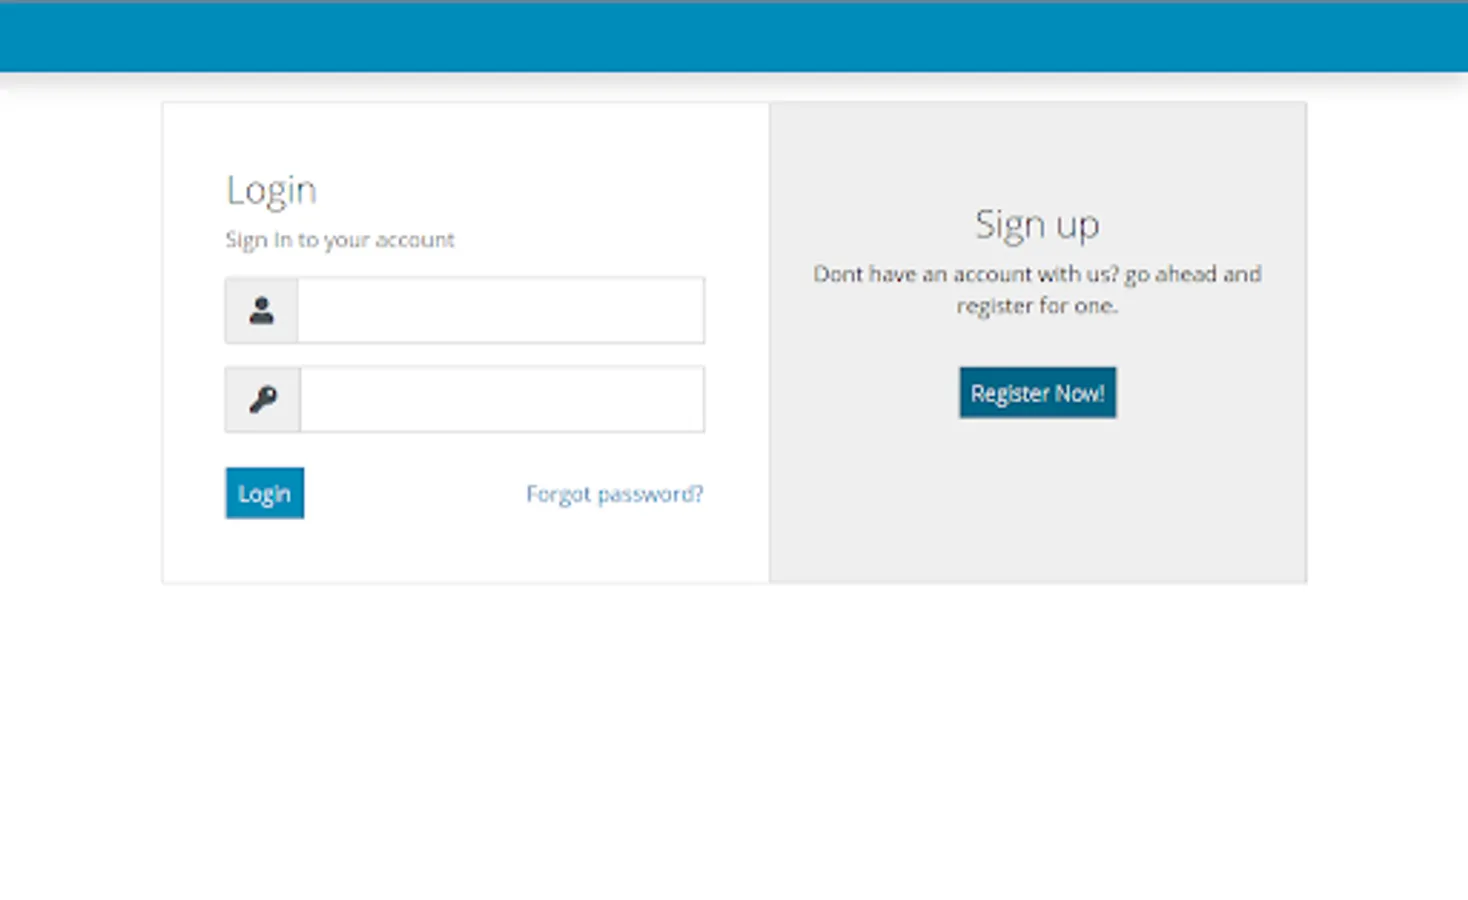Select the Login heading text
The height and width of the screenshot is (900, 1468).
click(271, 190)
